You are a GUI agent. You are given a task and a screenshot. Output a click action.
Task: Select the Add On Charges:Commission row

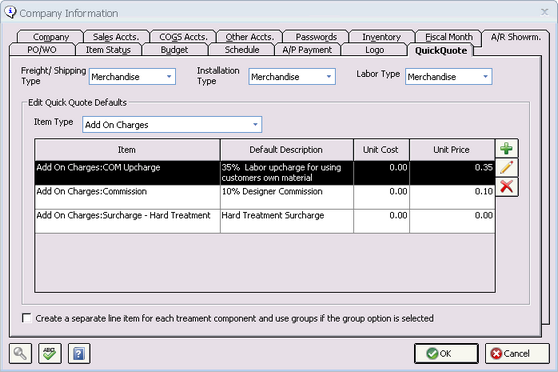(x=265, y=197)
